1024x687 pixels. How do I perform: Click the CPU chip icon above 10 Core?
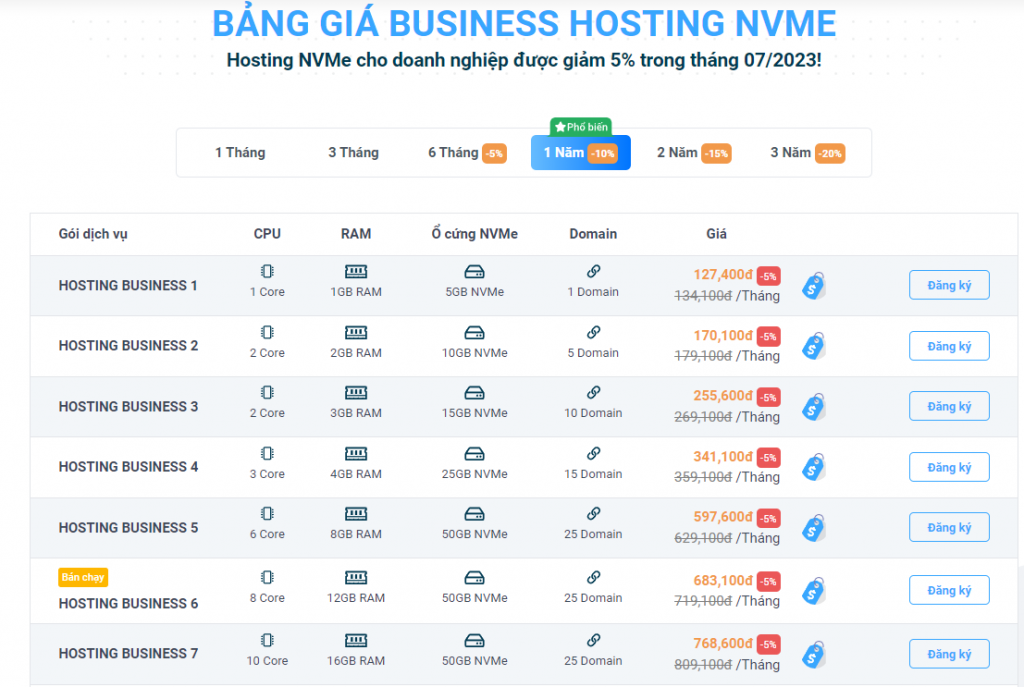coord(267,640)
